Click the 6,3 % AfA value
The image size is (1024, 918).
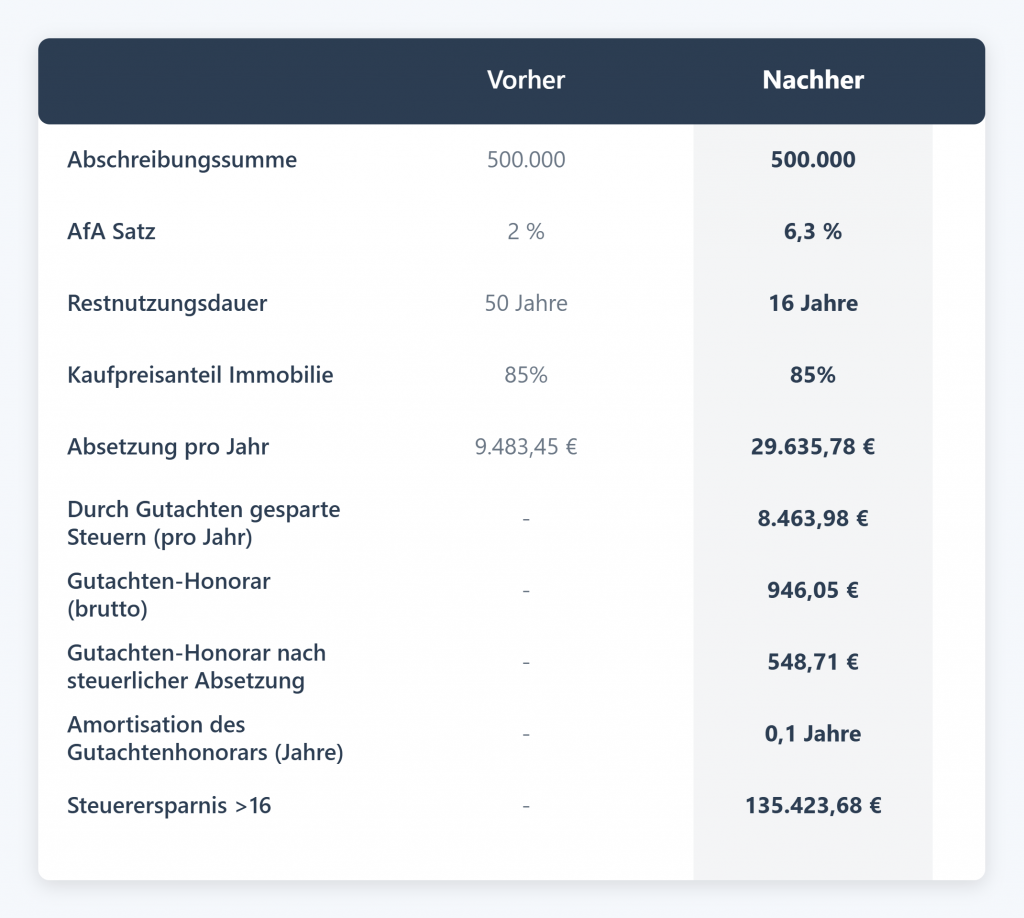[x=813, y=232]
